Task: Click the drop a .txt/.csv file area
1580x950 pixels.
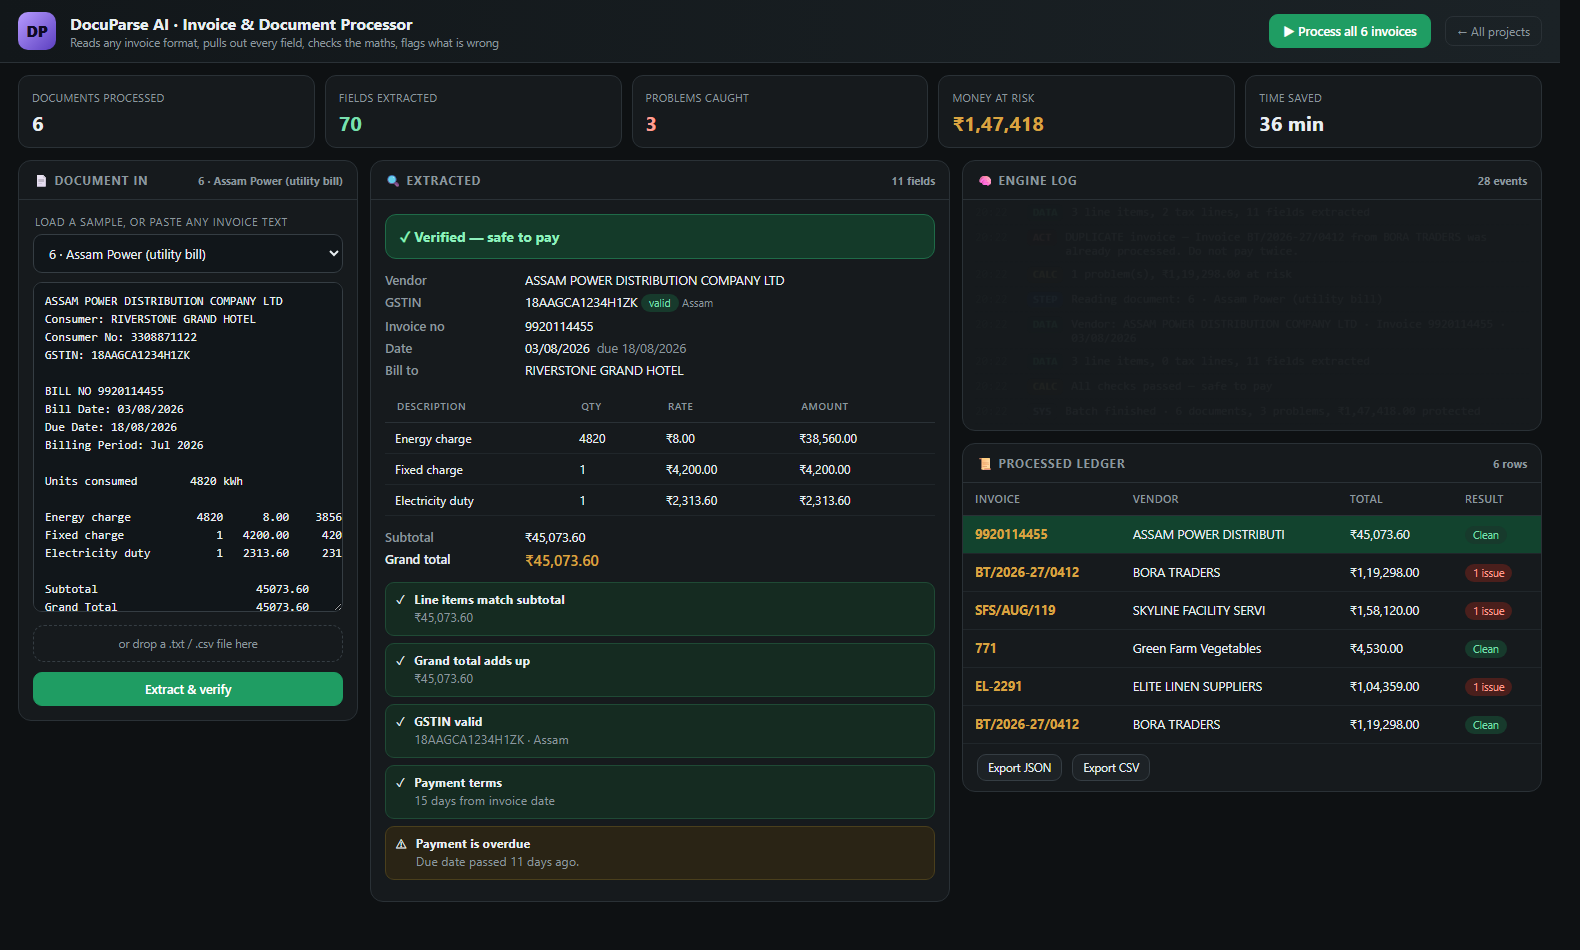Action: point(188,644)
